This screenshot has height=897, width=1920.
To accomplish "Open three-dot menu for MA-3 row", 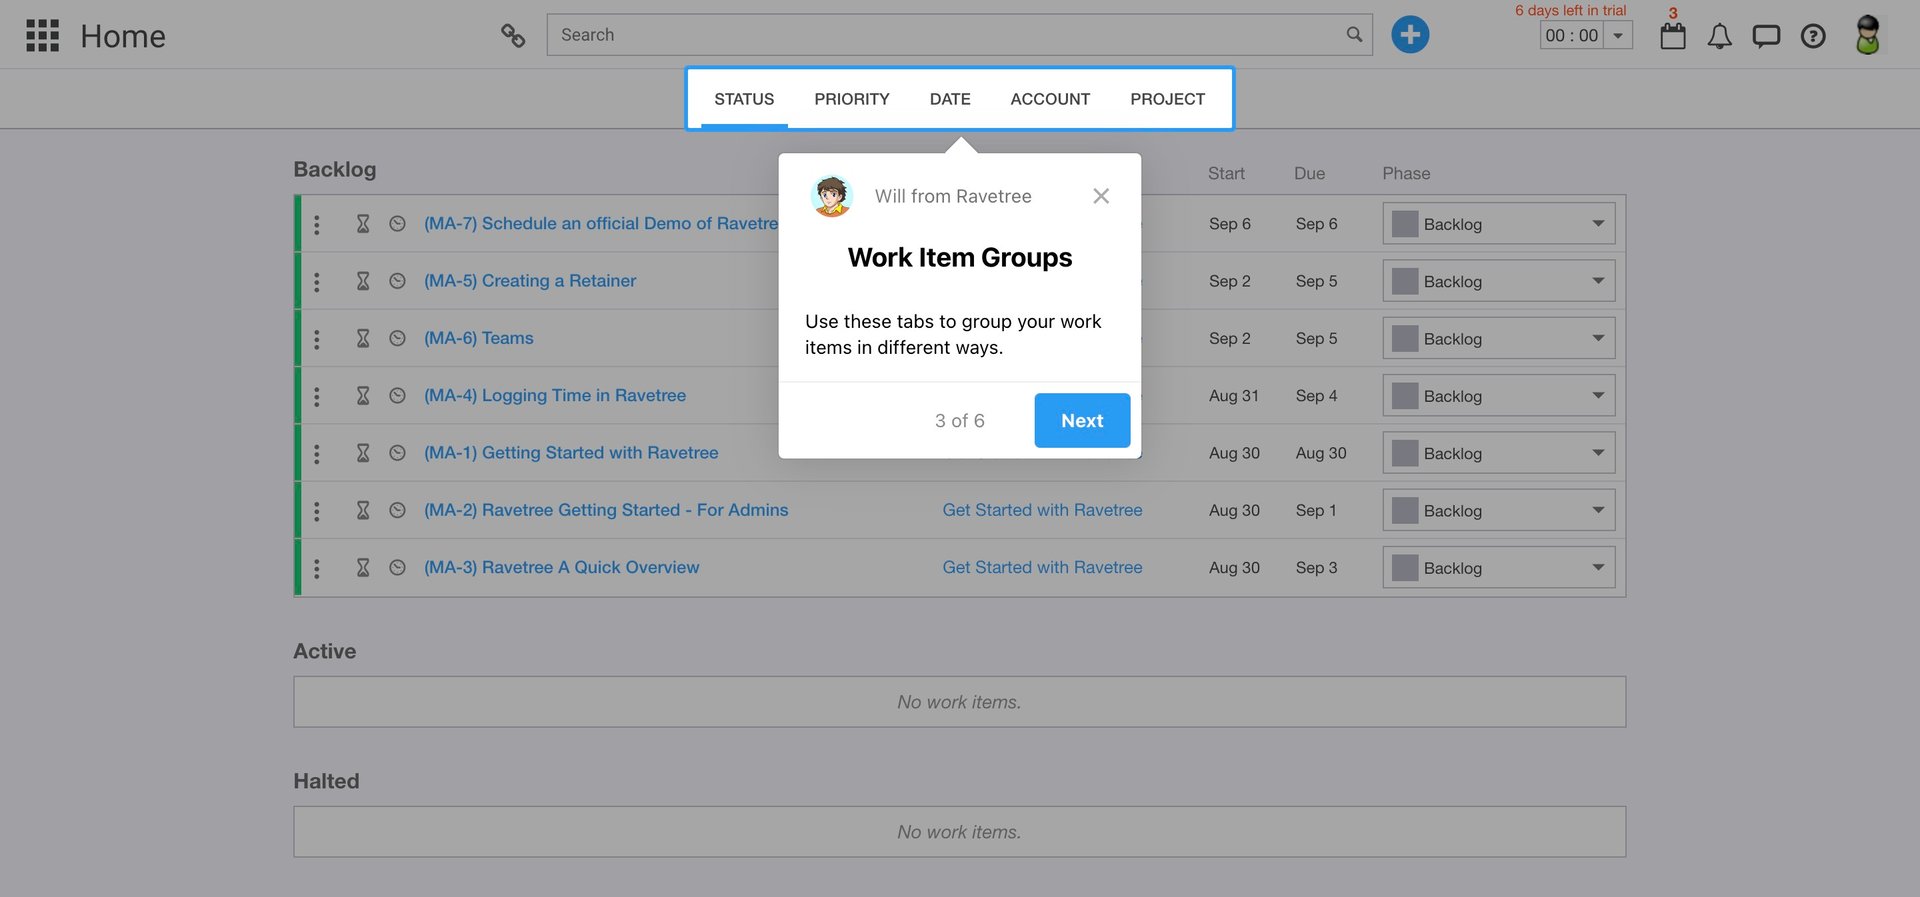I will tap(317, 568).
